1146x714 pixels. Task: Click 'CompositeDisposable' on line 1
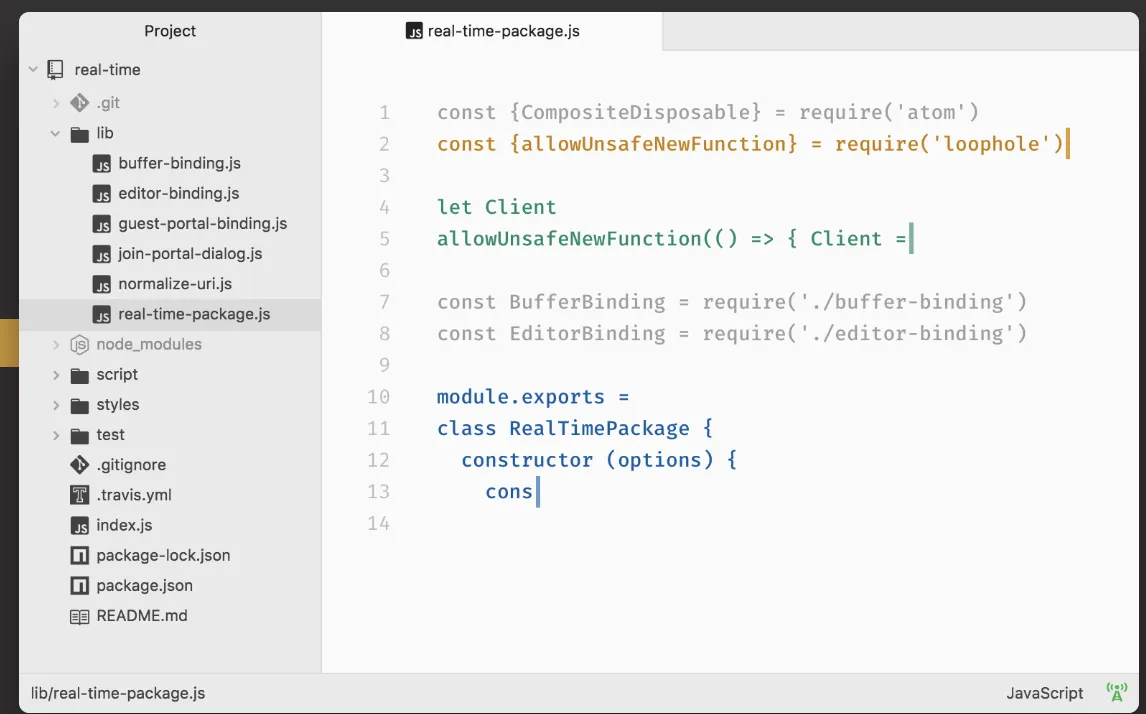click(636, 113)
